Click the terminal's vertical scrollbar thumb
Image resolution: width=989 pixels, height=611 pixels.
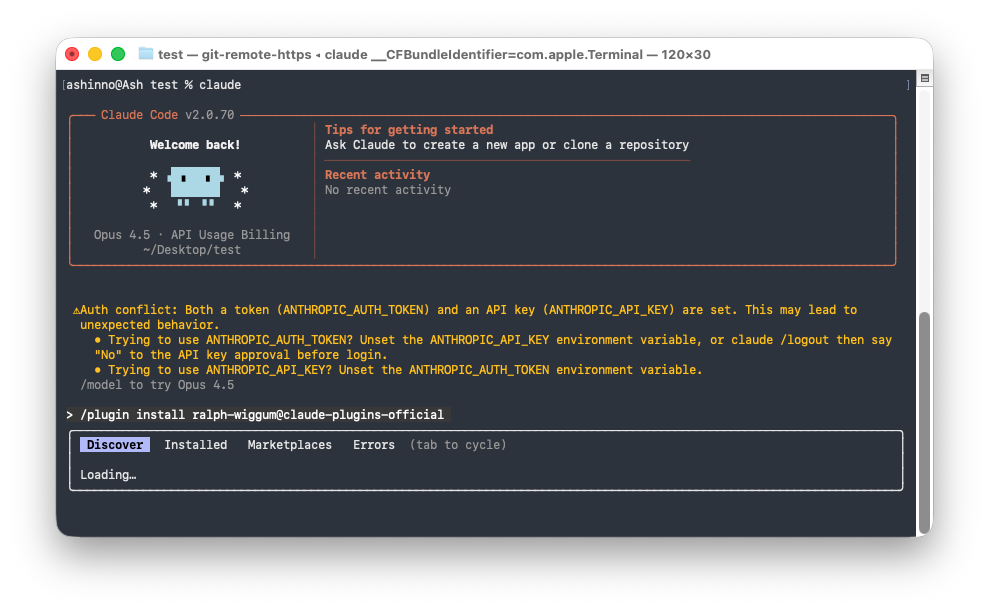coord(924,420)
